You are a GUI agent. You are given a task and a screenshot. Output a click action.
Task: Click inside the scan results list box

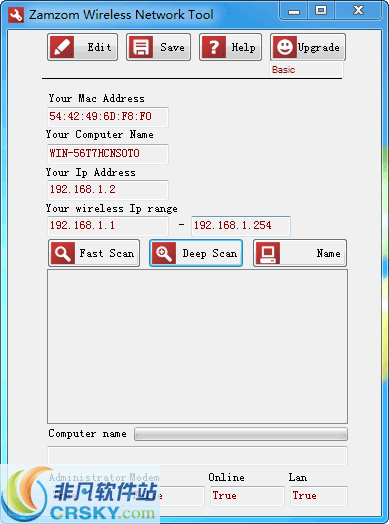[198, 347]
